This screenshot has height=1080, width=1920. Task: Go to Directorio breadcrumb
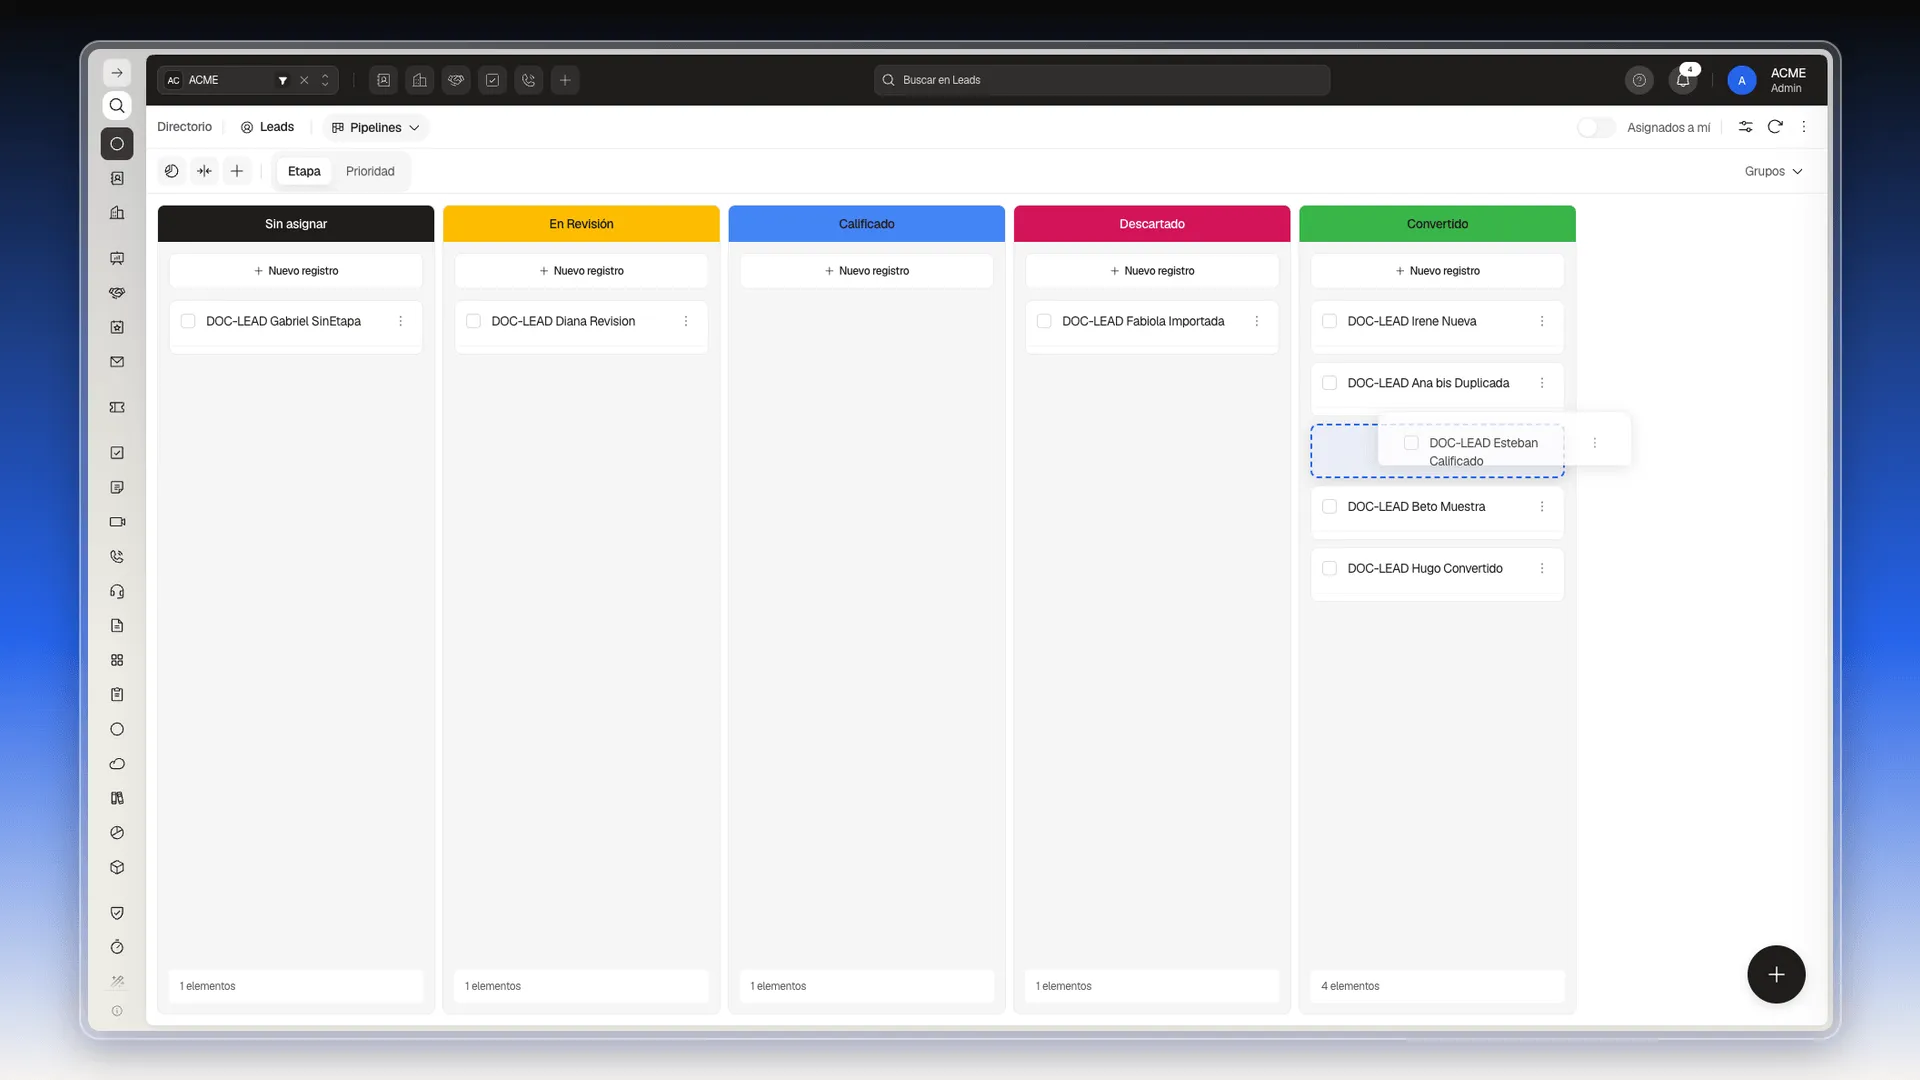pyautogui.click(x=185, y=127)
